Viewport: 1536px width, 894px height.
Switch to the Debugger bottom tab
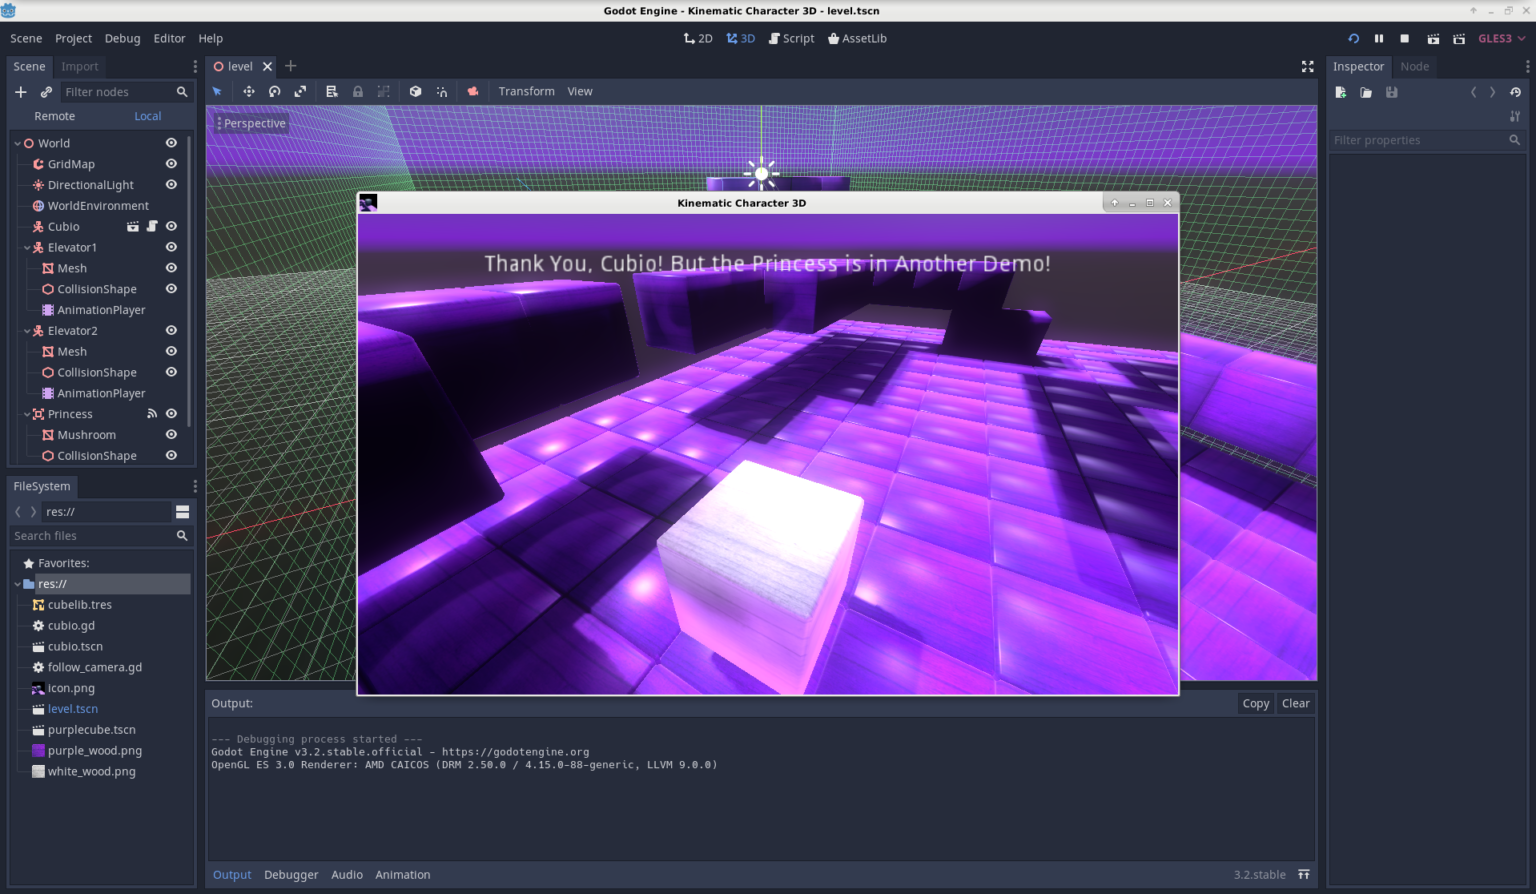291,875
